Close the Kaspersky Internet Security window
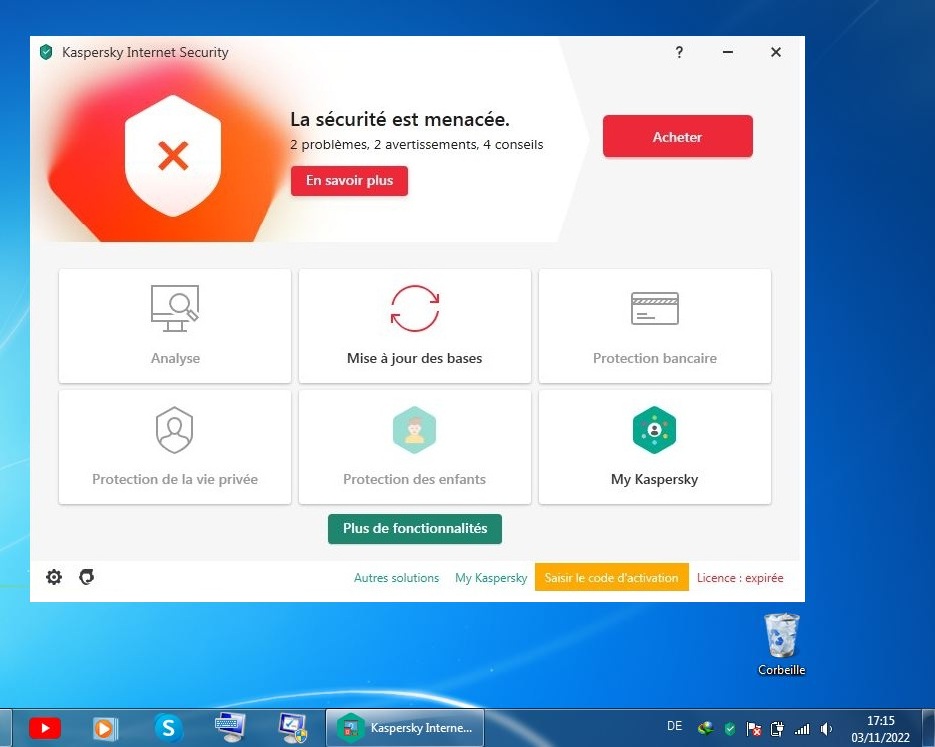 tap(776, 52)
